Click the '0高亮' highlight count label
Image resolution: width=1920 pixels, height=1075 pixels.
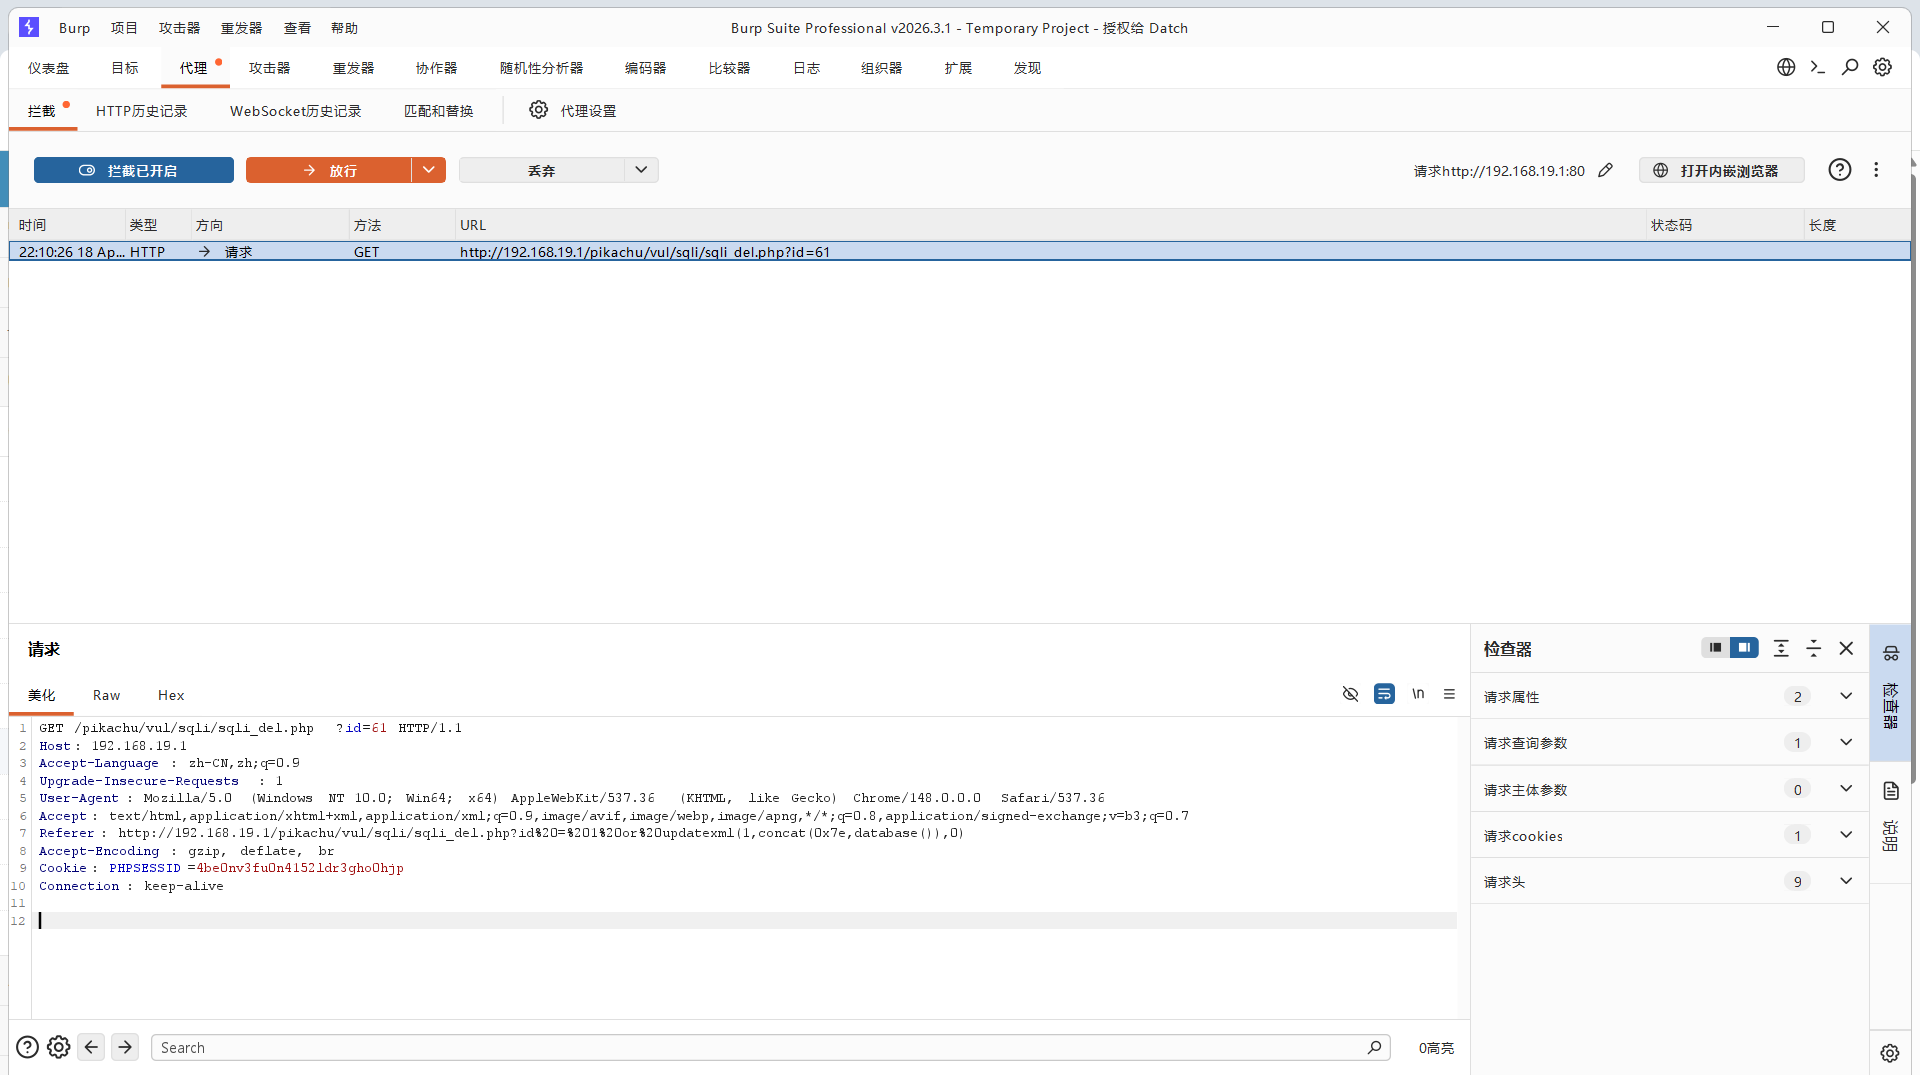point(1436,1048)
